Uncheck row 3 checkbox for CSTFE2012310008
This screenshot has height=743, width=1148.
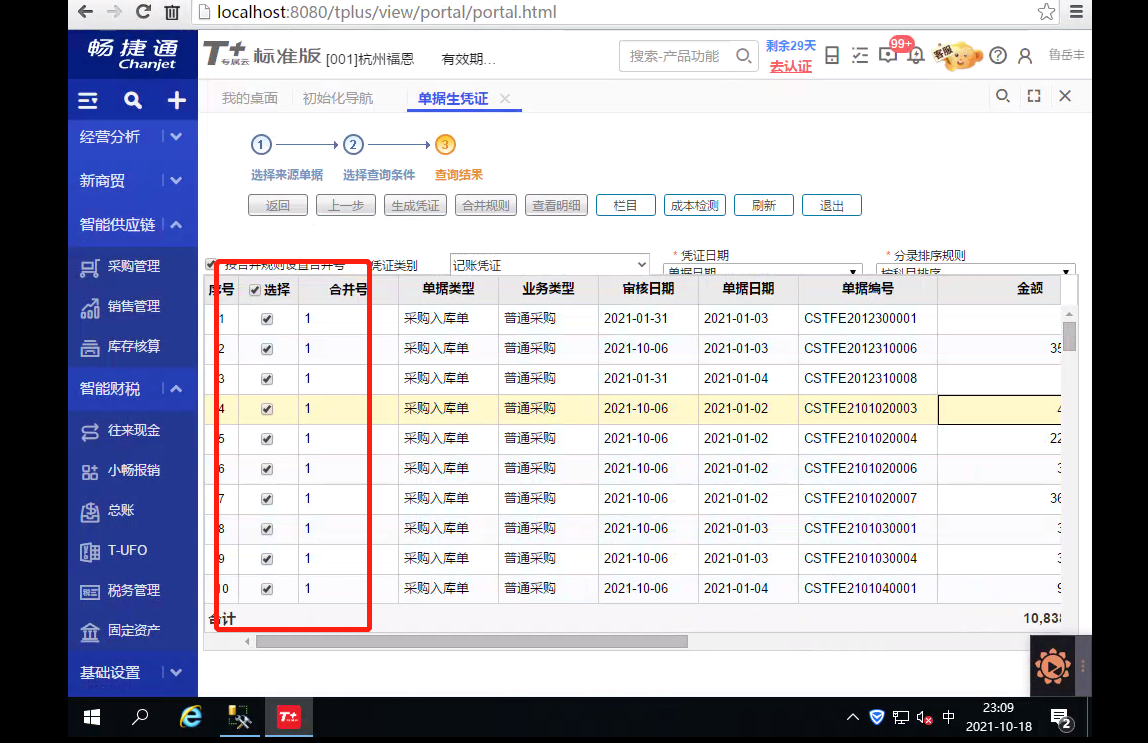267,379
